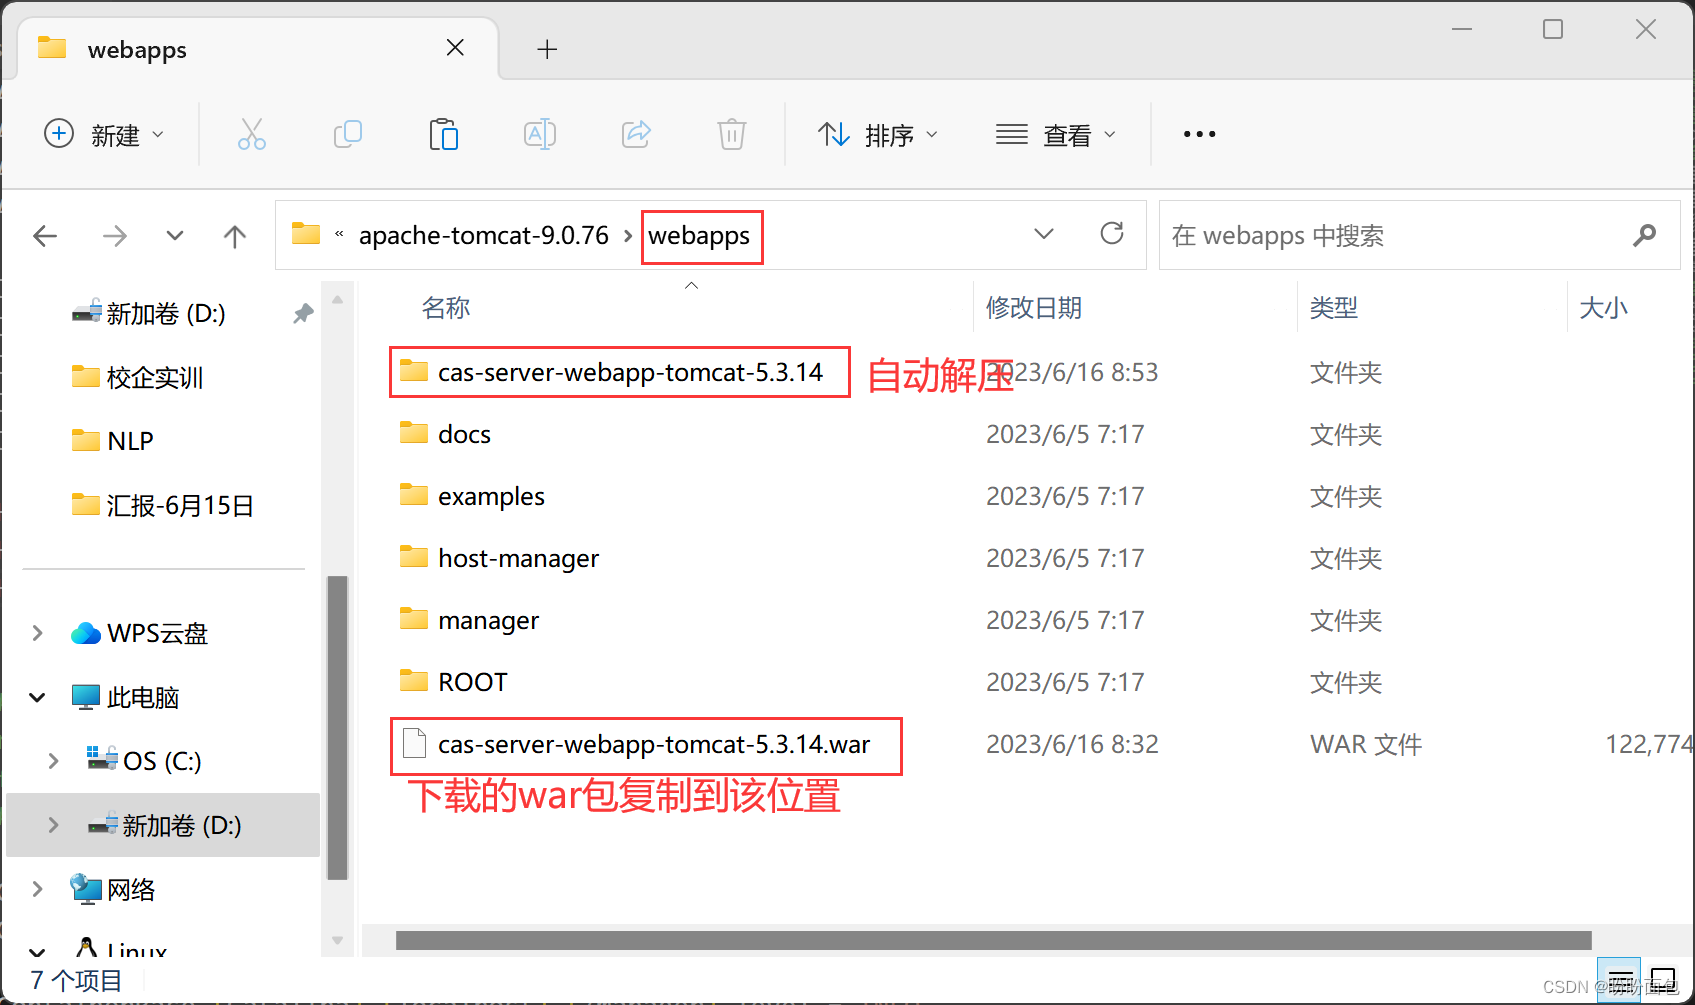
Task: Click date 2023/6/16 8:32 of war file
Action: [x=1072, y=744]
